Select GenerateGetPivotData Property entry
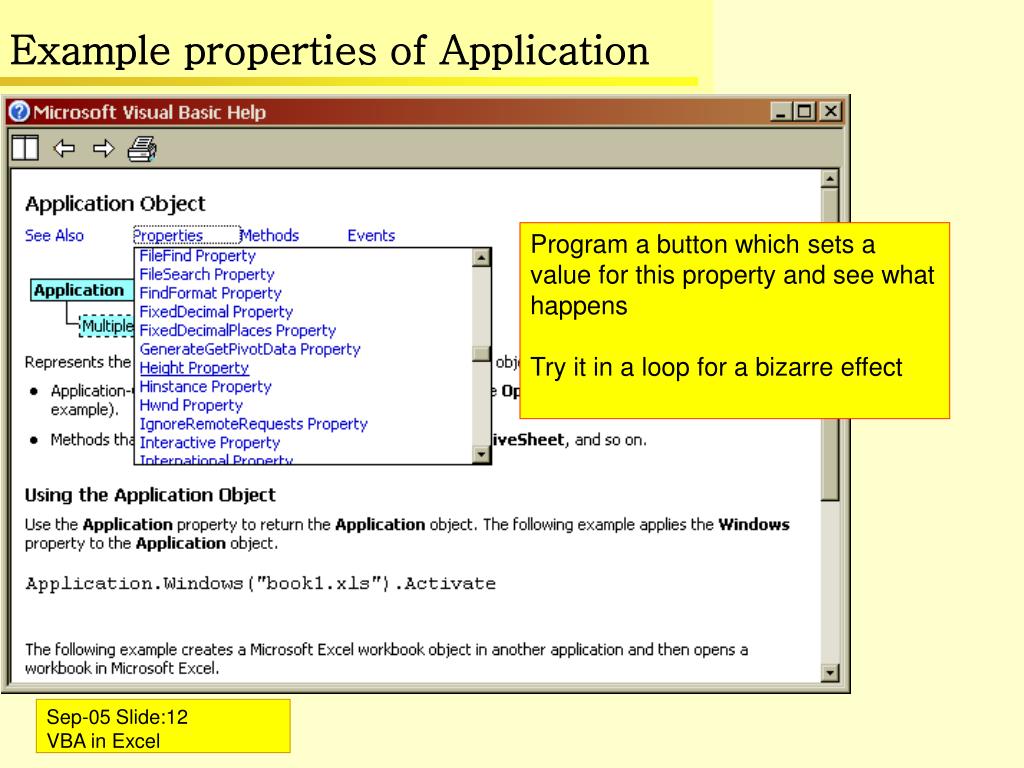The width and height of the screenshot is (1024, 768). tap(249, 349)
